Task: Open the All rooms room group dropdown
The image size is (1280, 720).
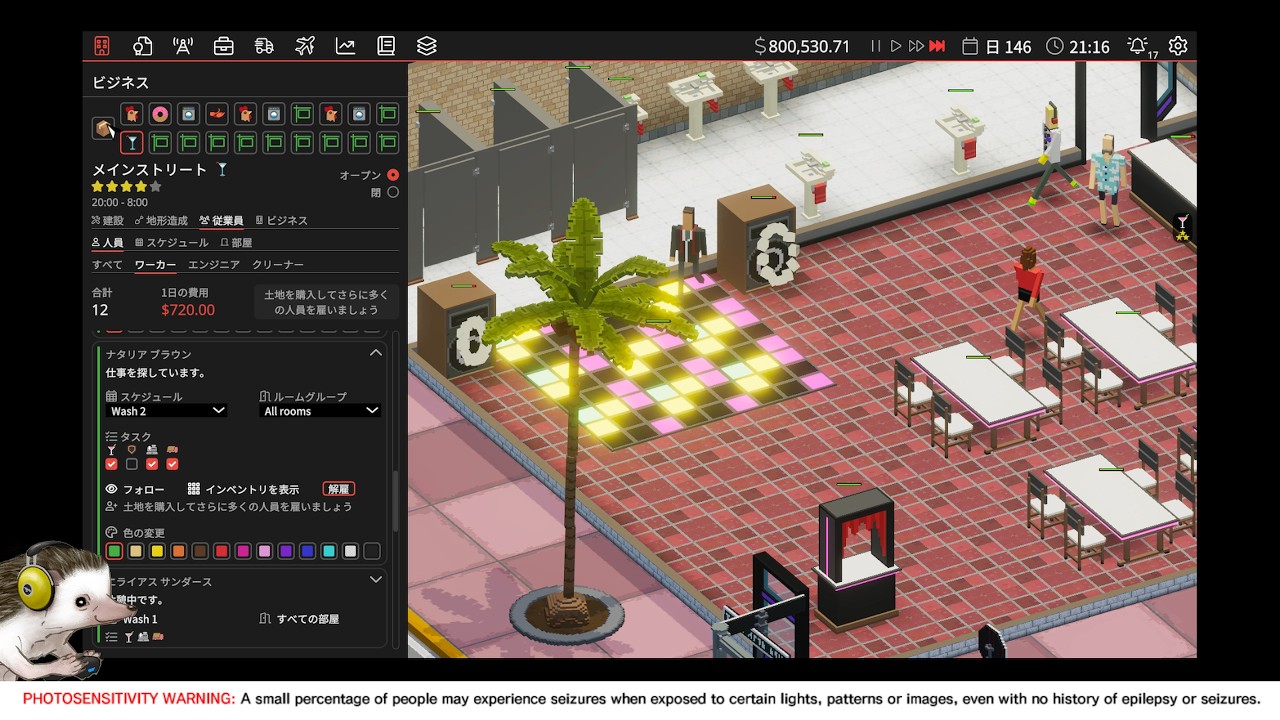Action: pyautogui.click(x=320, y=411)
